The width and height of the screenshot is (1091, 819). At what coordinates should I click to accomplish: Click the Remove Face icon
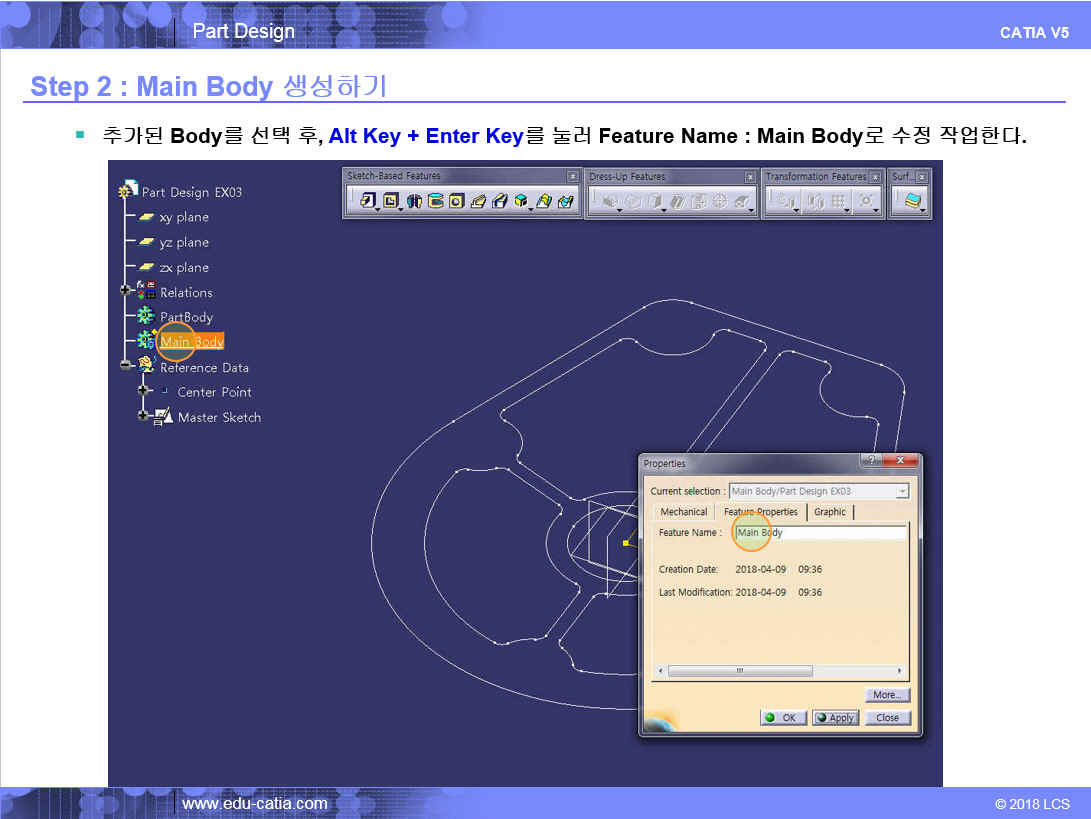coord(742,201)
